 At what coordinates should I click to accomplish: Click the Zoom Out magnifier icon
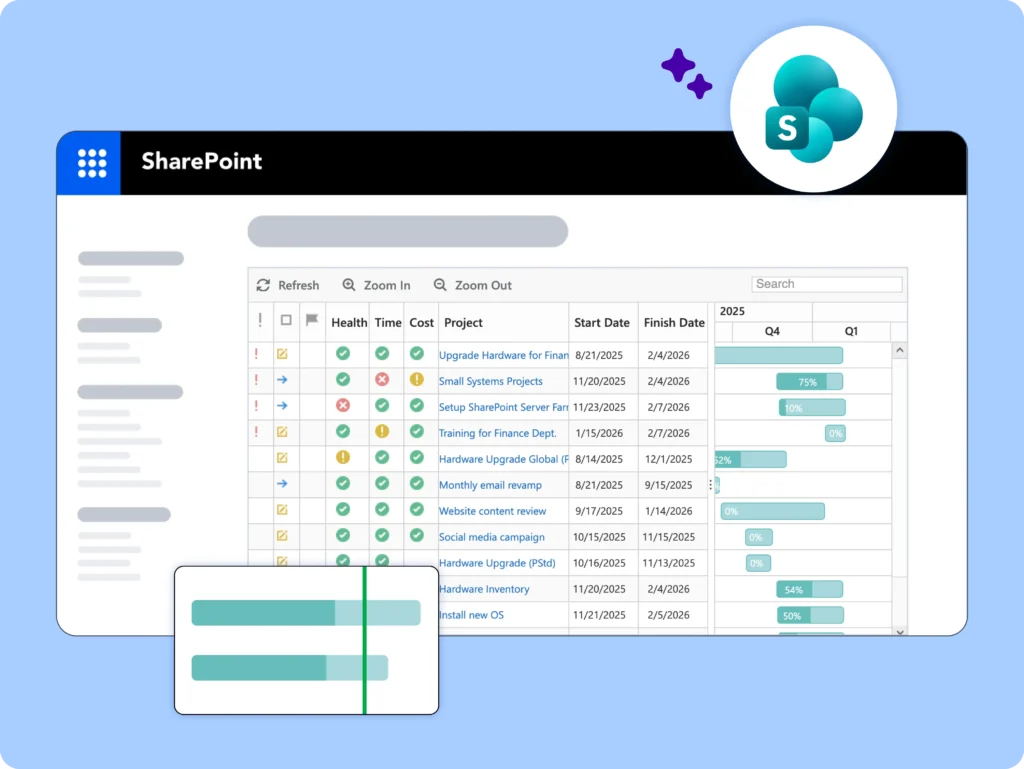pyautogui.click(x=440, y=285)
